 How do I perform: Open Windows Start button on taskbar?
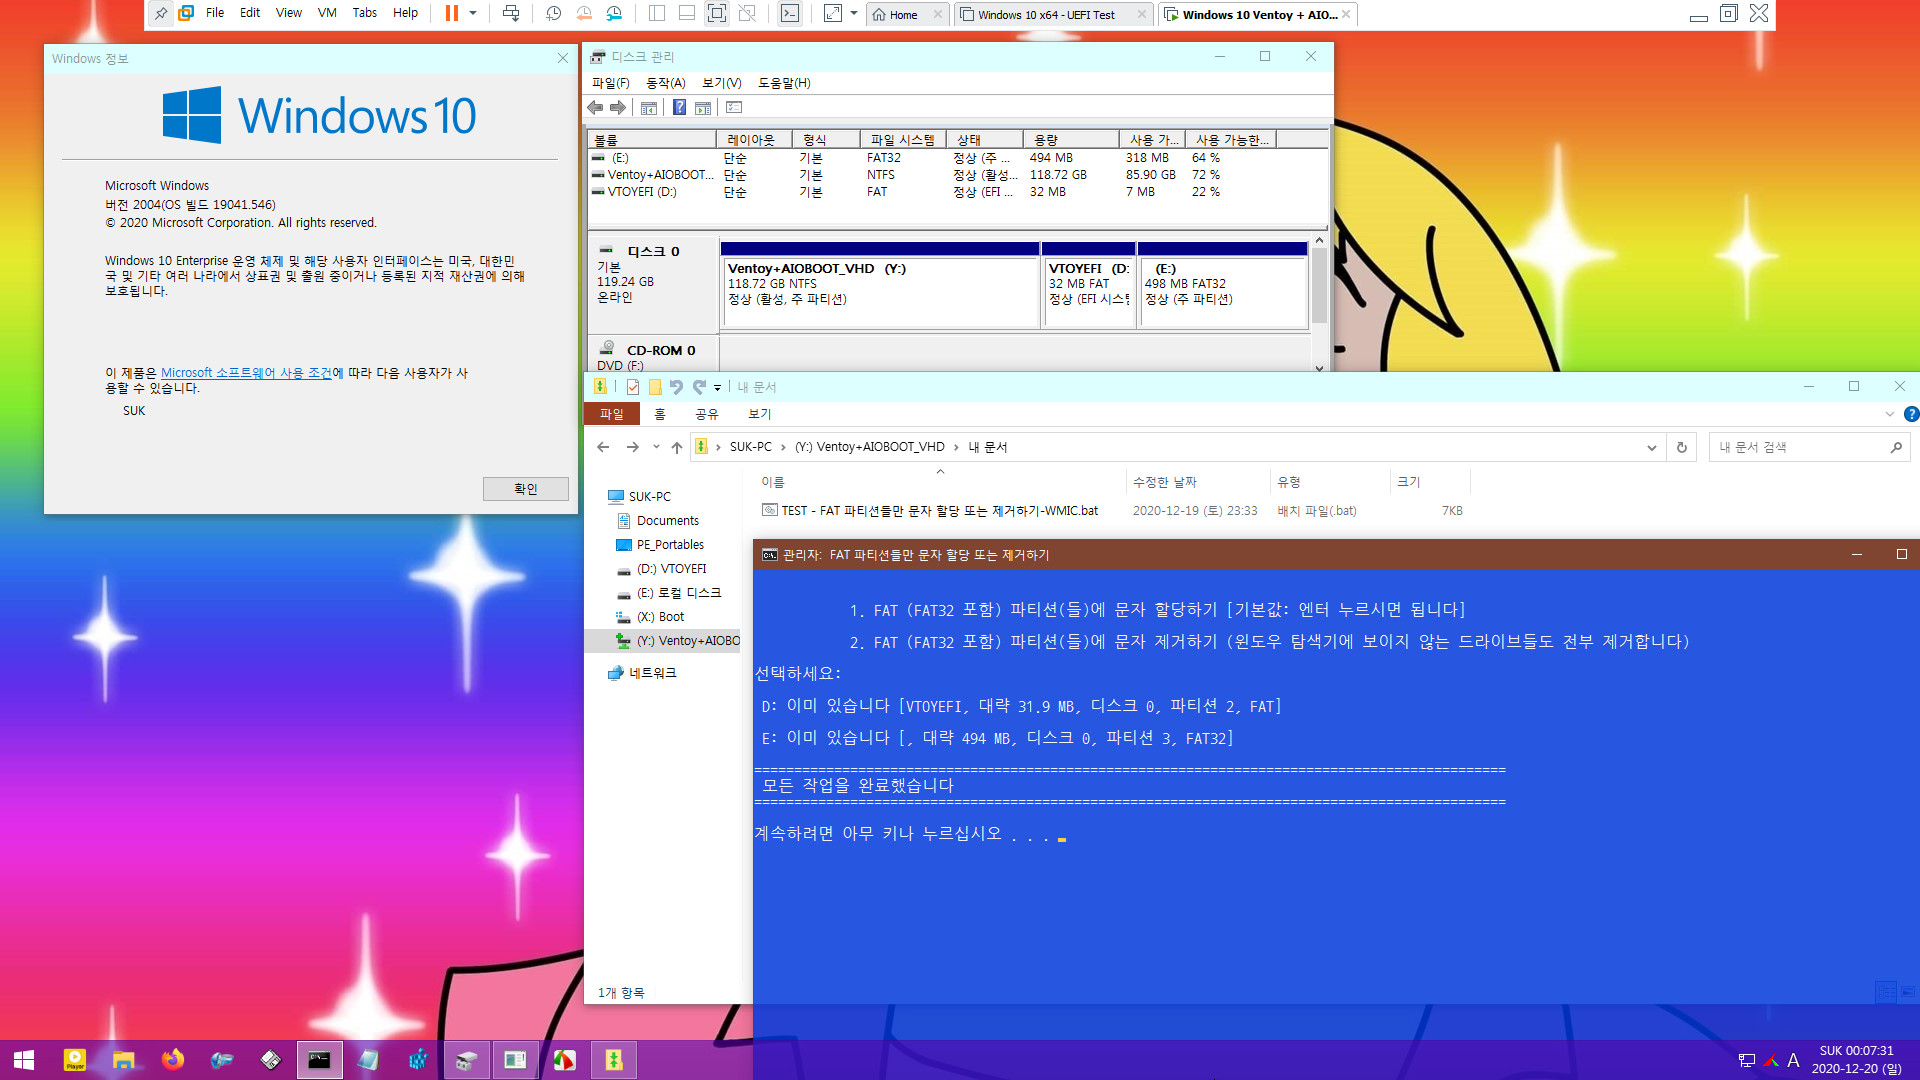pyautogui.click(x=24, y=1060)
